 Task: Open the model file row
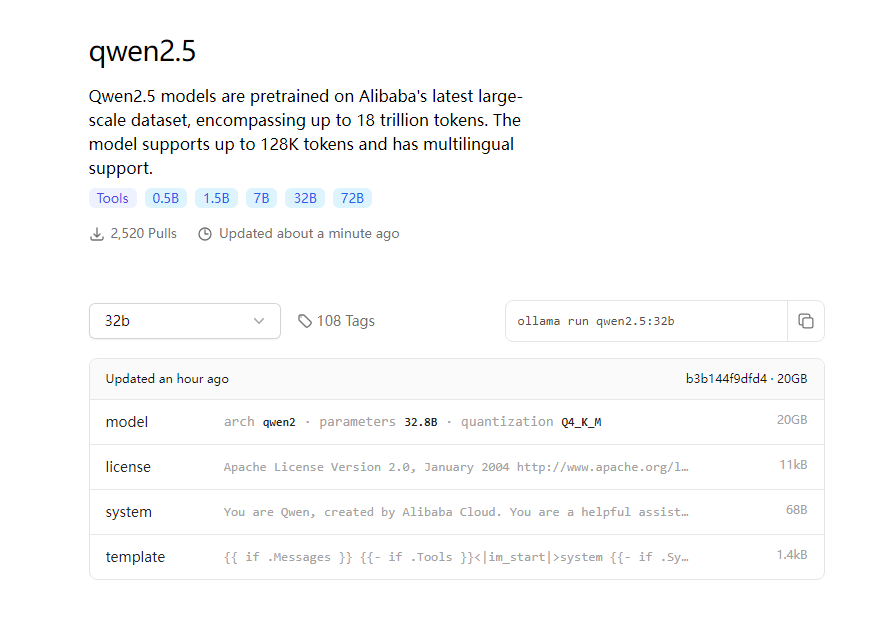coord(456,422)
